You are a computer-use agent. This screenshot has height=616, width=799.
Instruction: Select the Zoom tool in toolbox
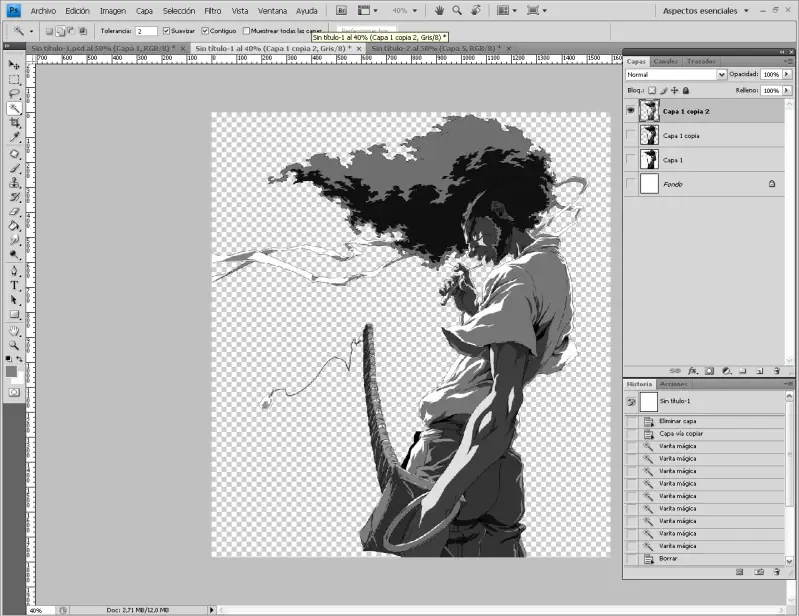point(14,345)
